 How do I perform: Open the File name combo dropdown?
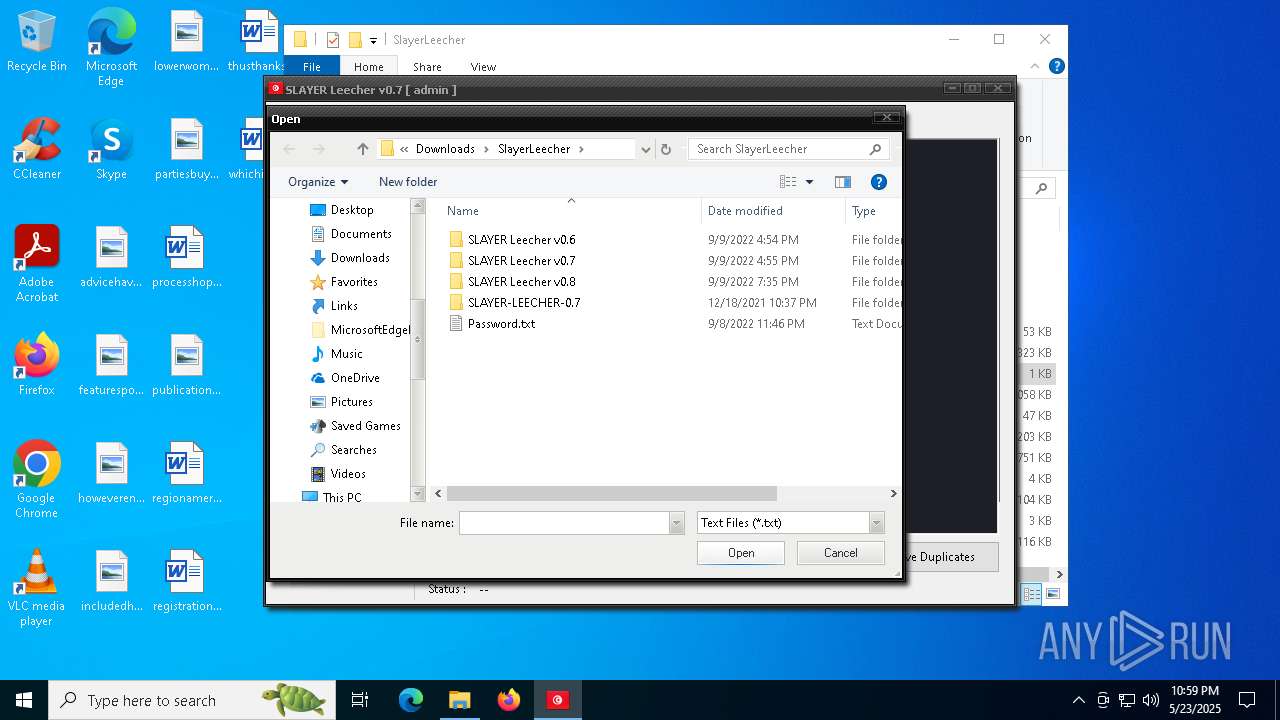tap(676, 523)
